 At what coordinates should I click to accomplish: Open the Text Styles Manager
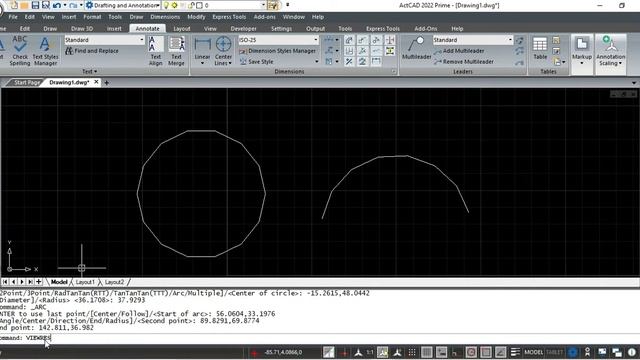click(45, 51)
